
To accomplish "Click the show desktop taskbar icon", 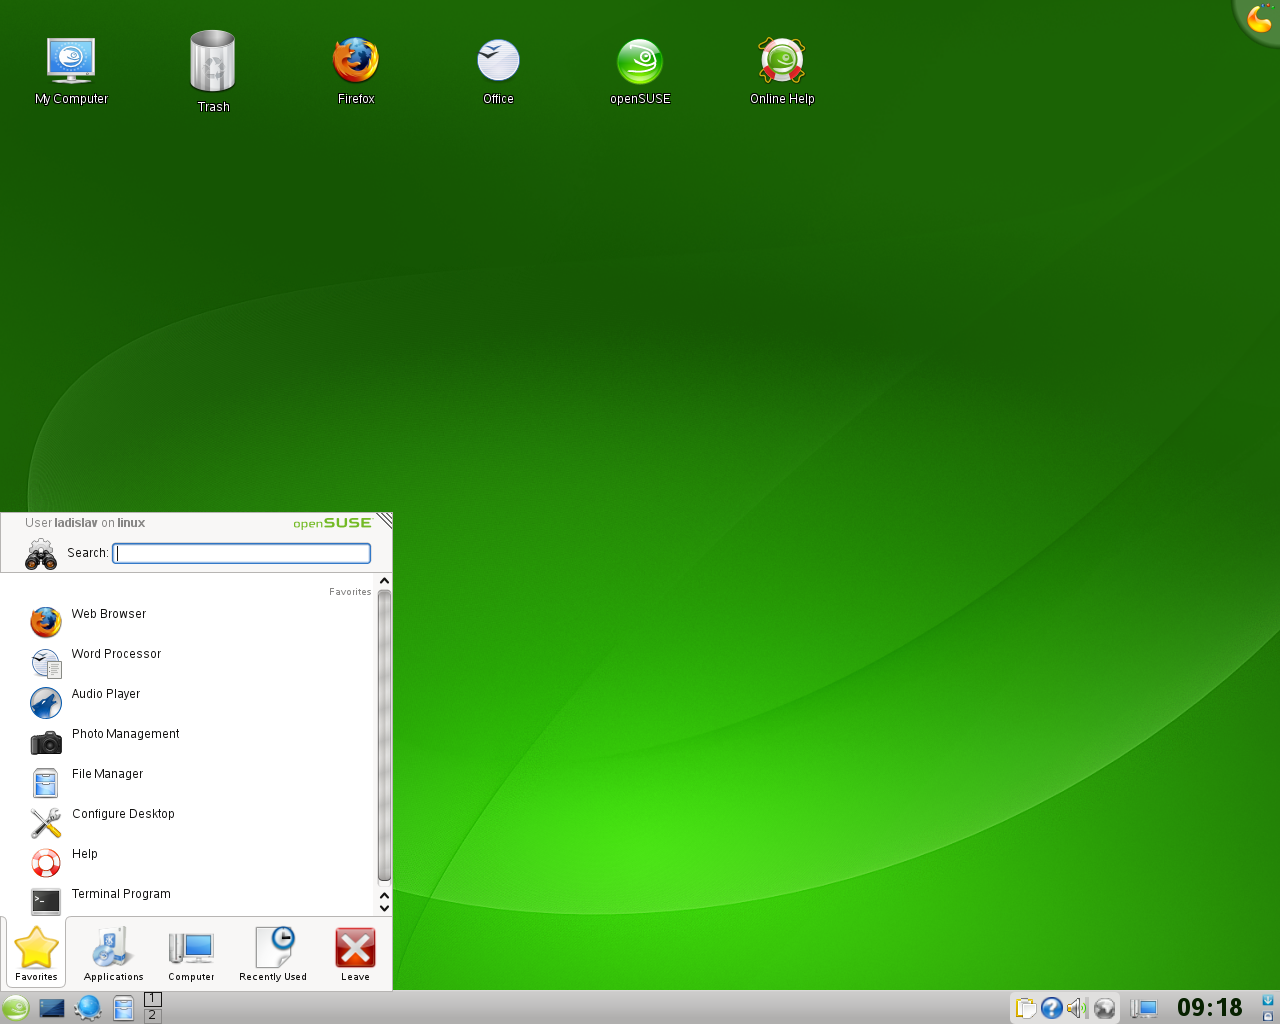I will 51,1008.
